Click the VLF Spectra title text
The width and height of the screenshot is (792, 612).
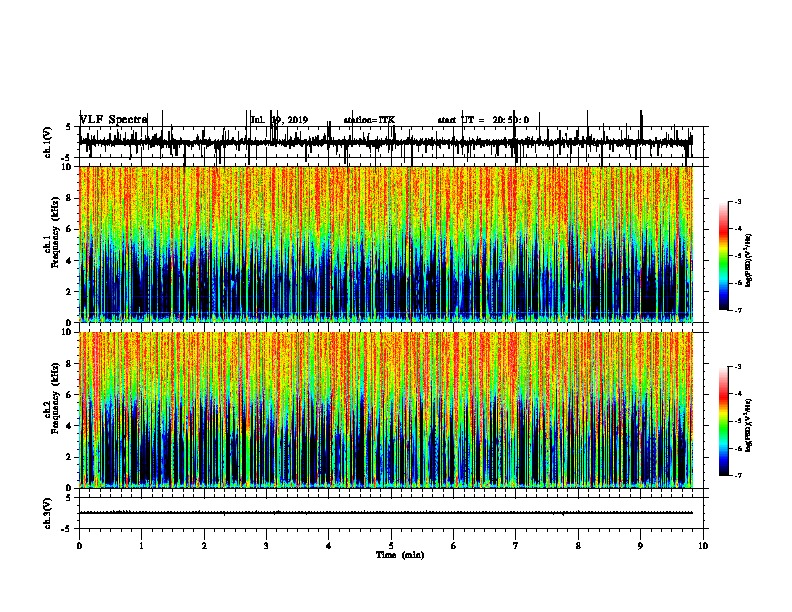(114, 120)
